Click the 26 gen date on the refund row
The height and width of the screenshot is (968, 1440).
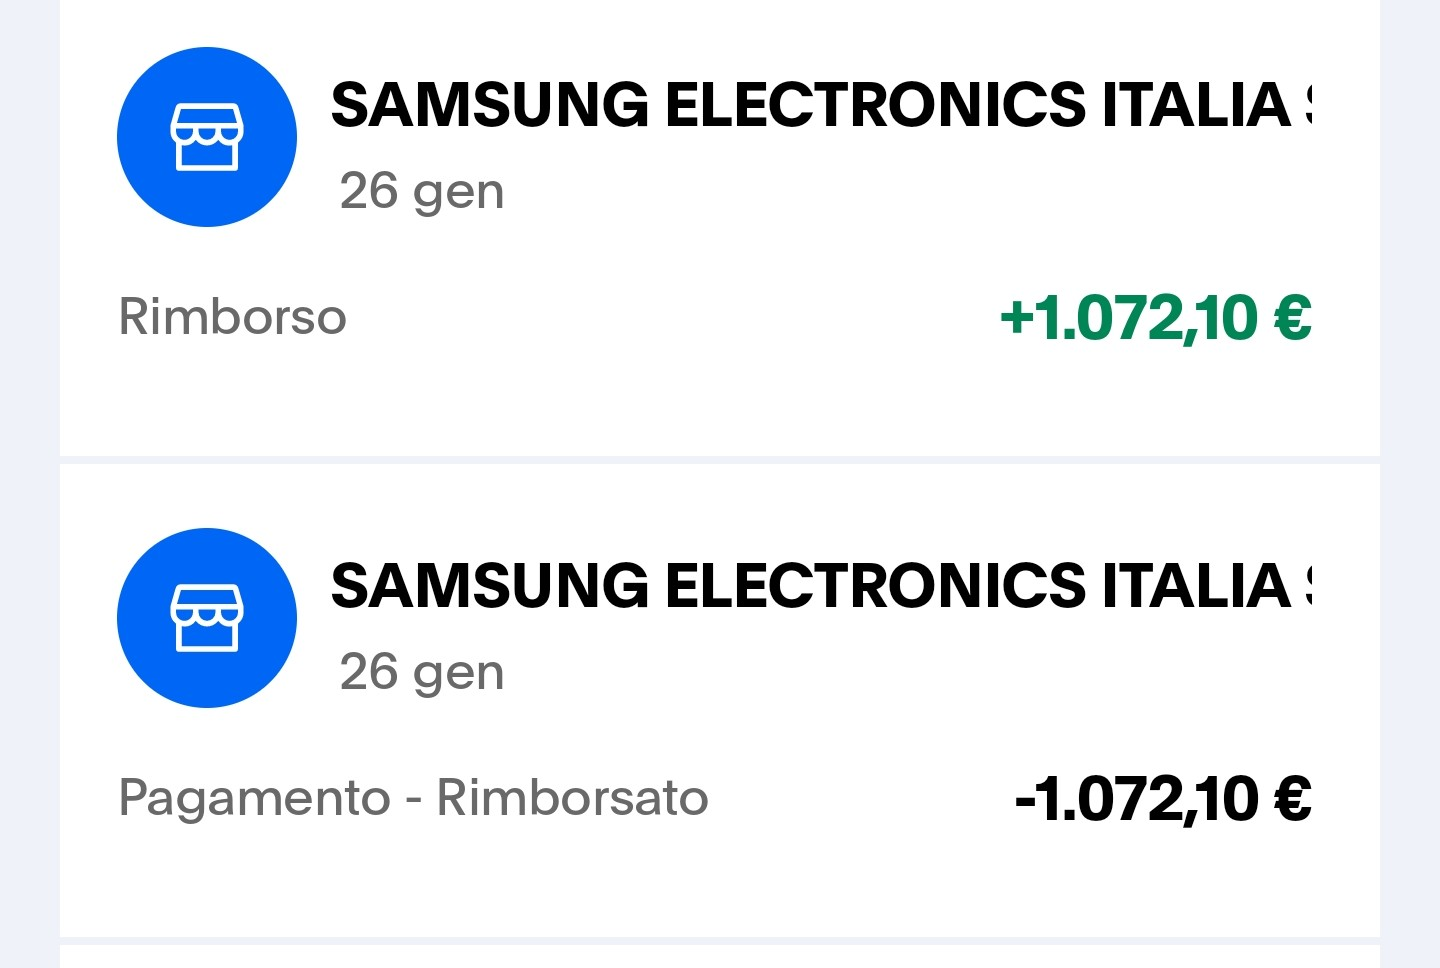420,191
